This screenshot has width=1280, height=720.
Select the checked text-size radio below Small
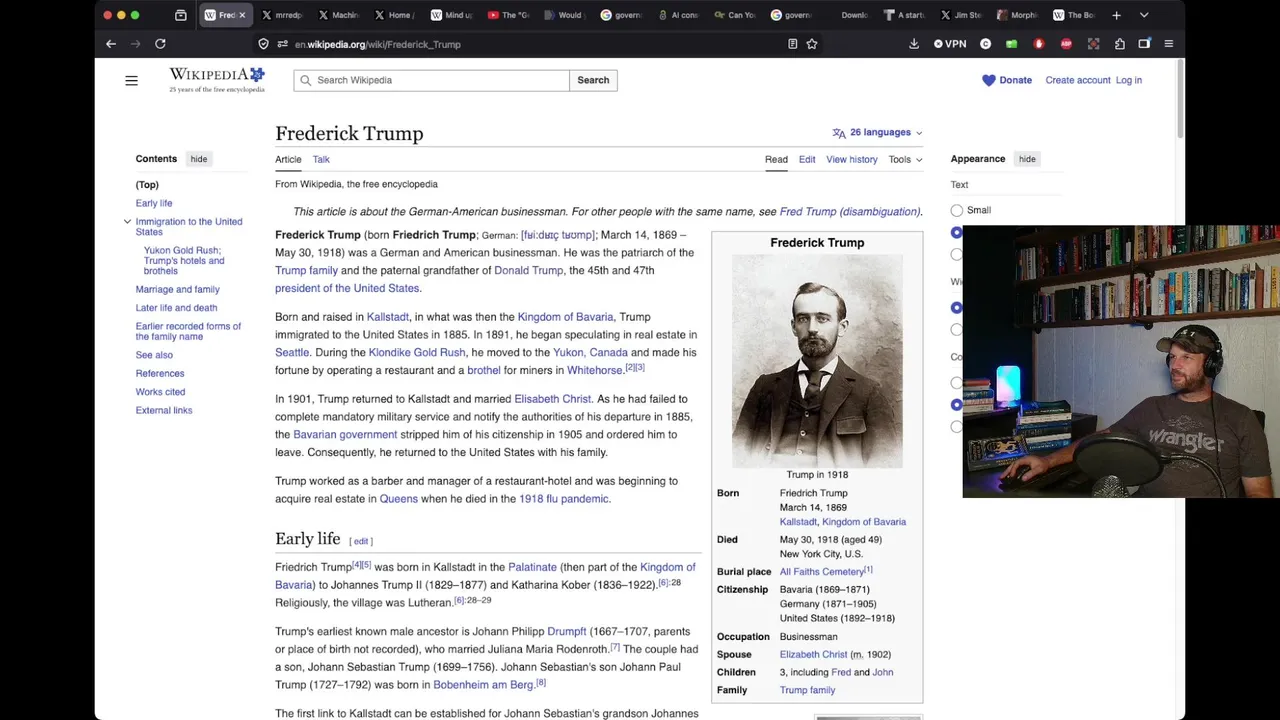coord(957,232)
